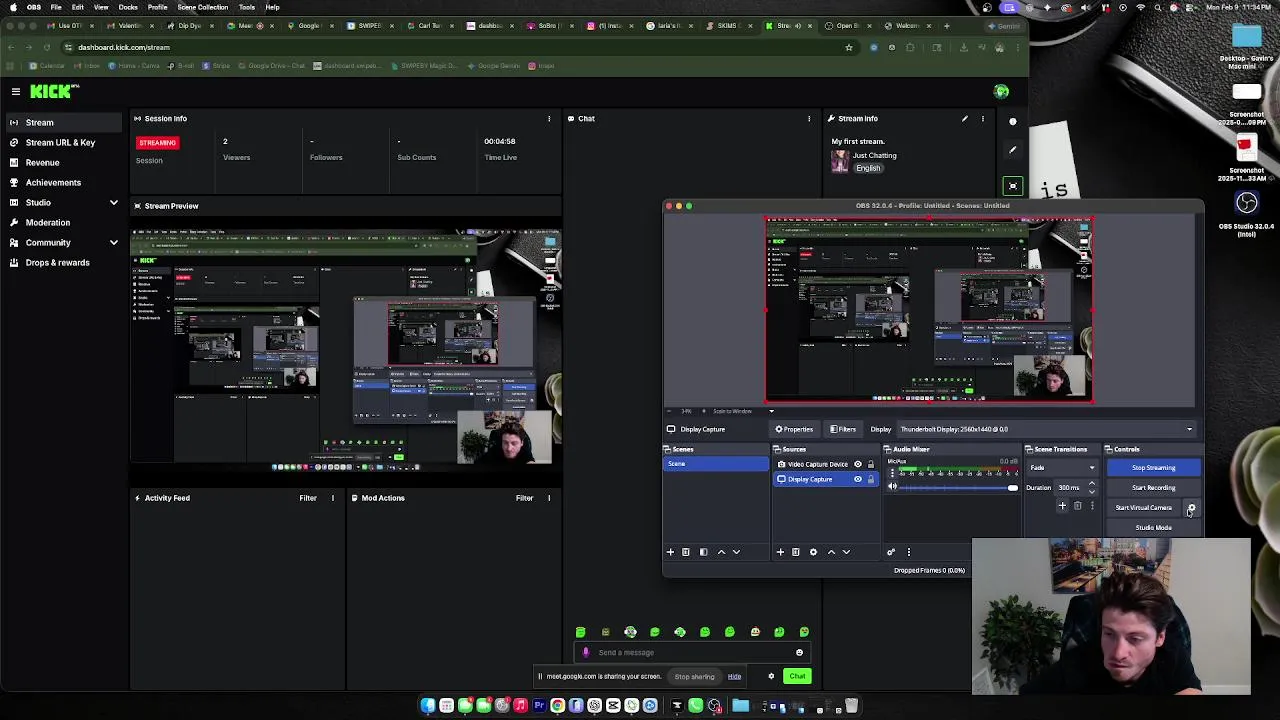Add a new scene in OBS
Image resolution: width=1280 pixels, height=720 pixels.
[x=671, y=552]
